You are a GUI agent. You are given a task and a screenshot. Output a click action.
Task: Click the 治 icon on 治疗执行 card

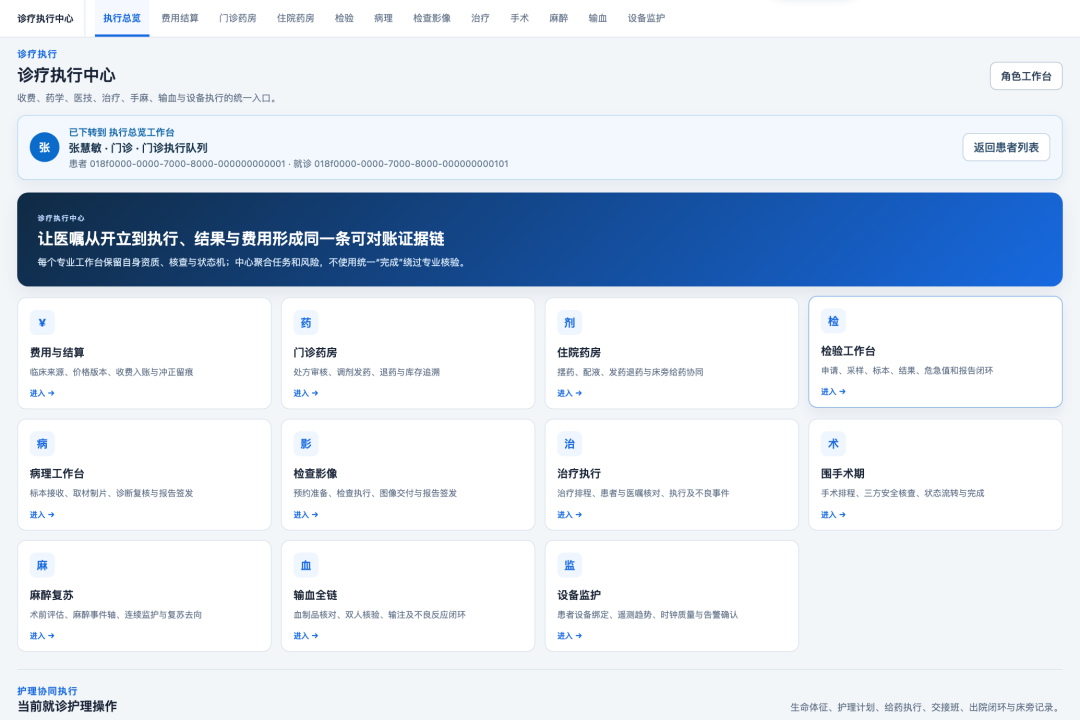tap(570, 444)
